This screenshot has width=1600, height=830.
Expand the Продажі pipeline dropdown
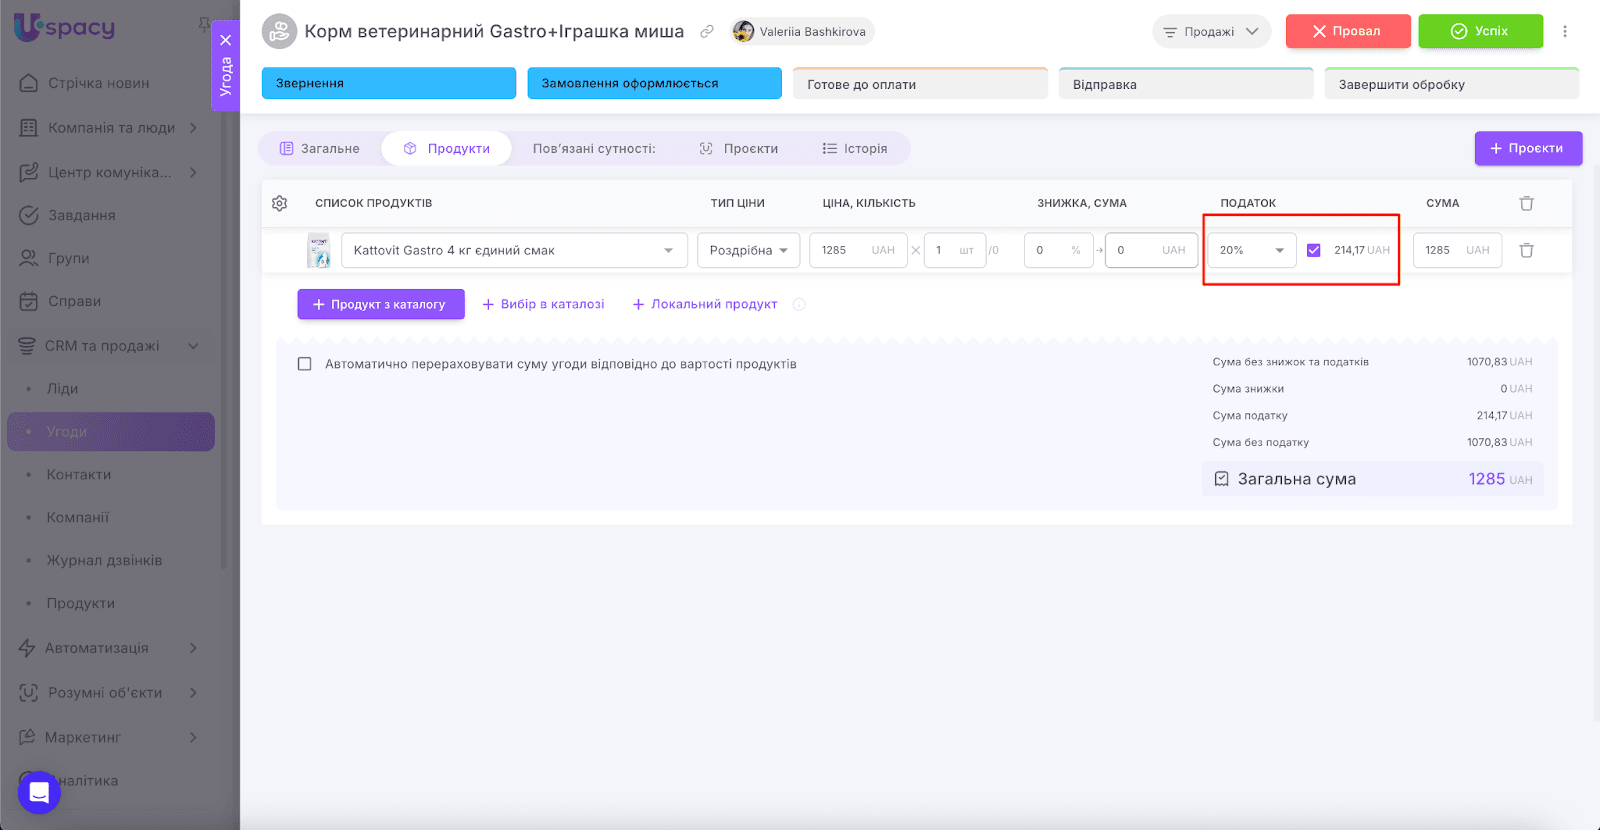click(1211, 32)
